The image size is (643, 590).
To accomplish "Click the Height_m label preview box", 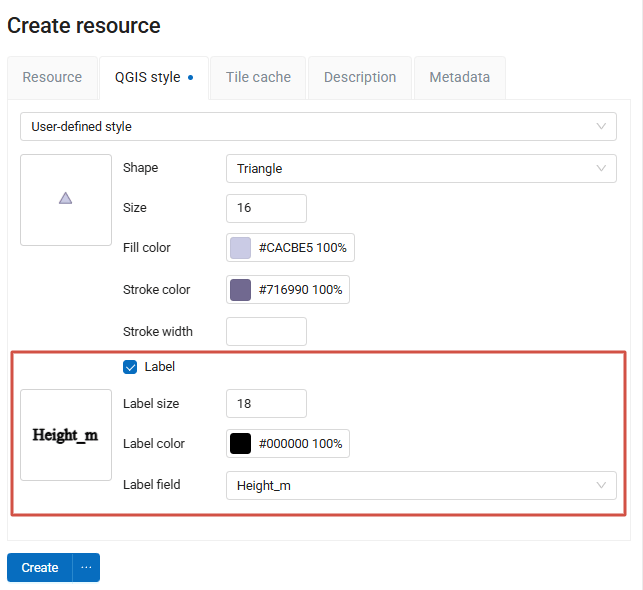I will click(66, 435).
